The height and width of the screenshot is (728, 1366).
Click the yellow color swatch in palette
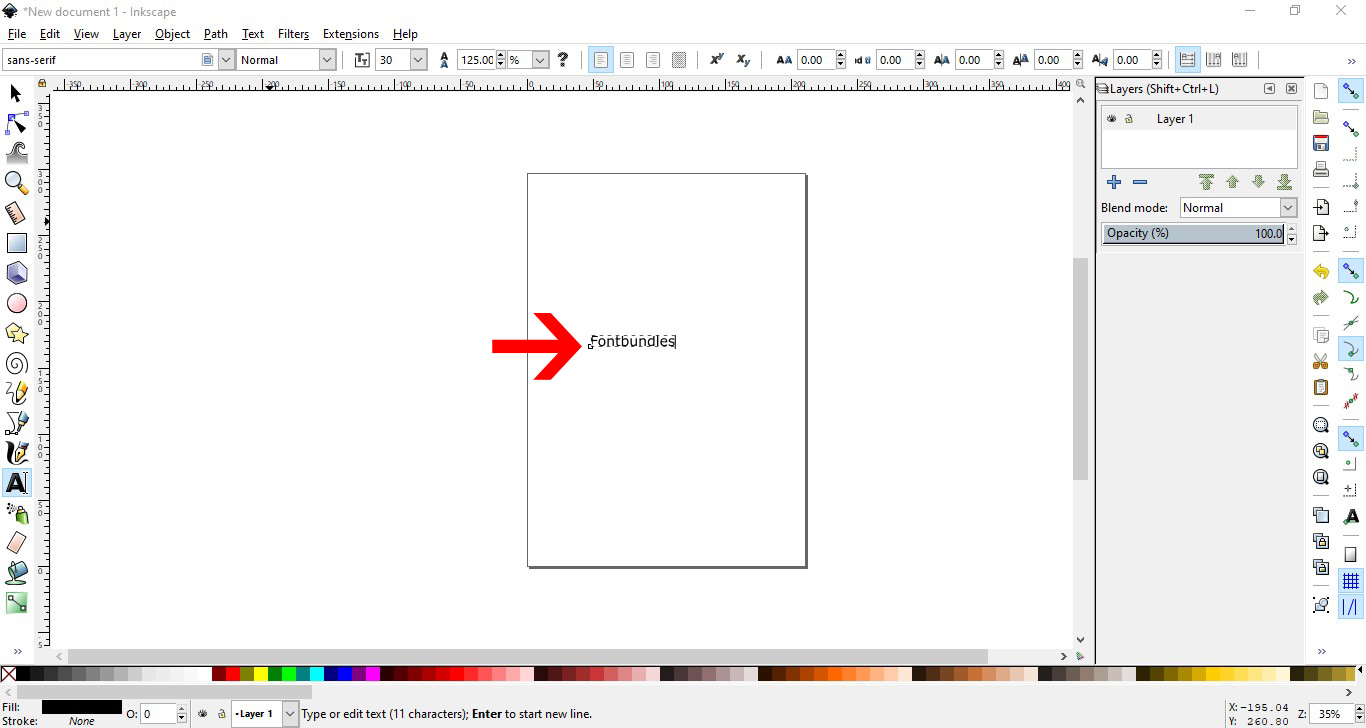(x=261, y=674)
